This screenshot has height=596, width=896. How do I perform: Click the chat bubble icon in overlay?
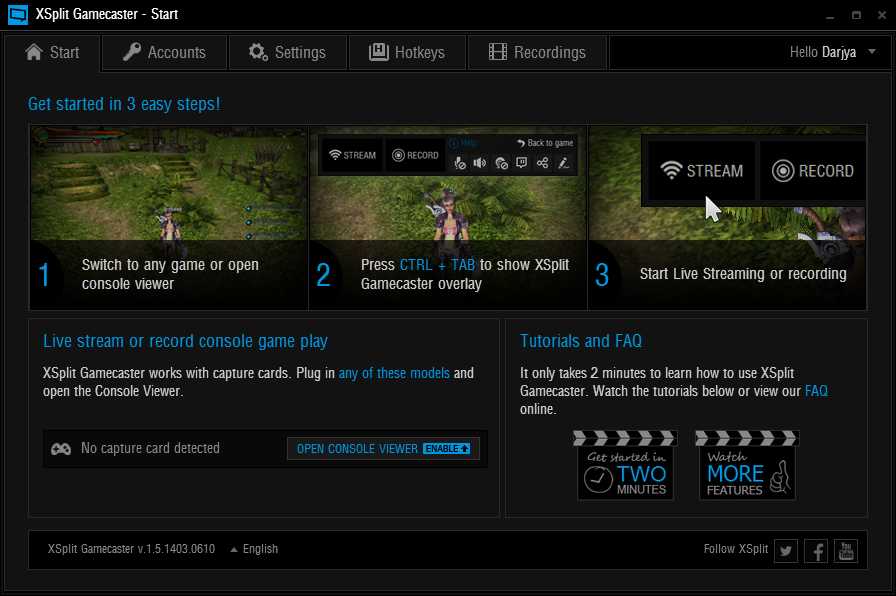(522, 163)
